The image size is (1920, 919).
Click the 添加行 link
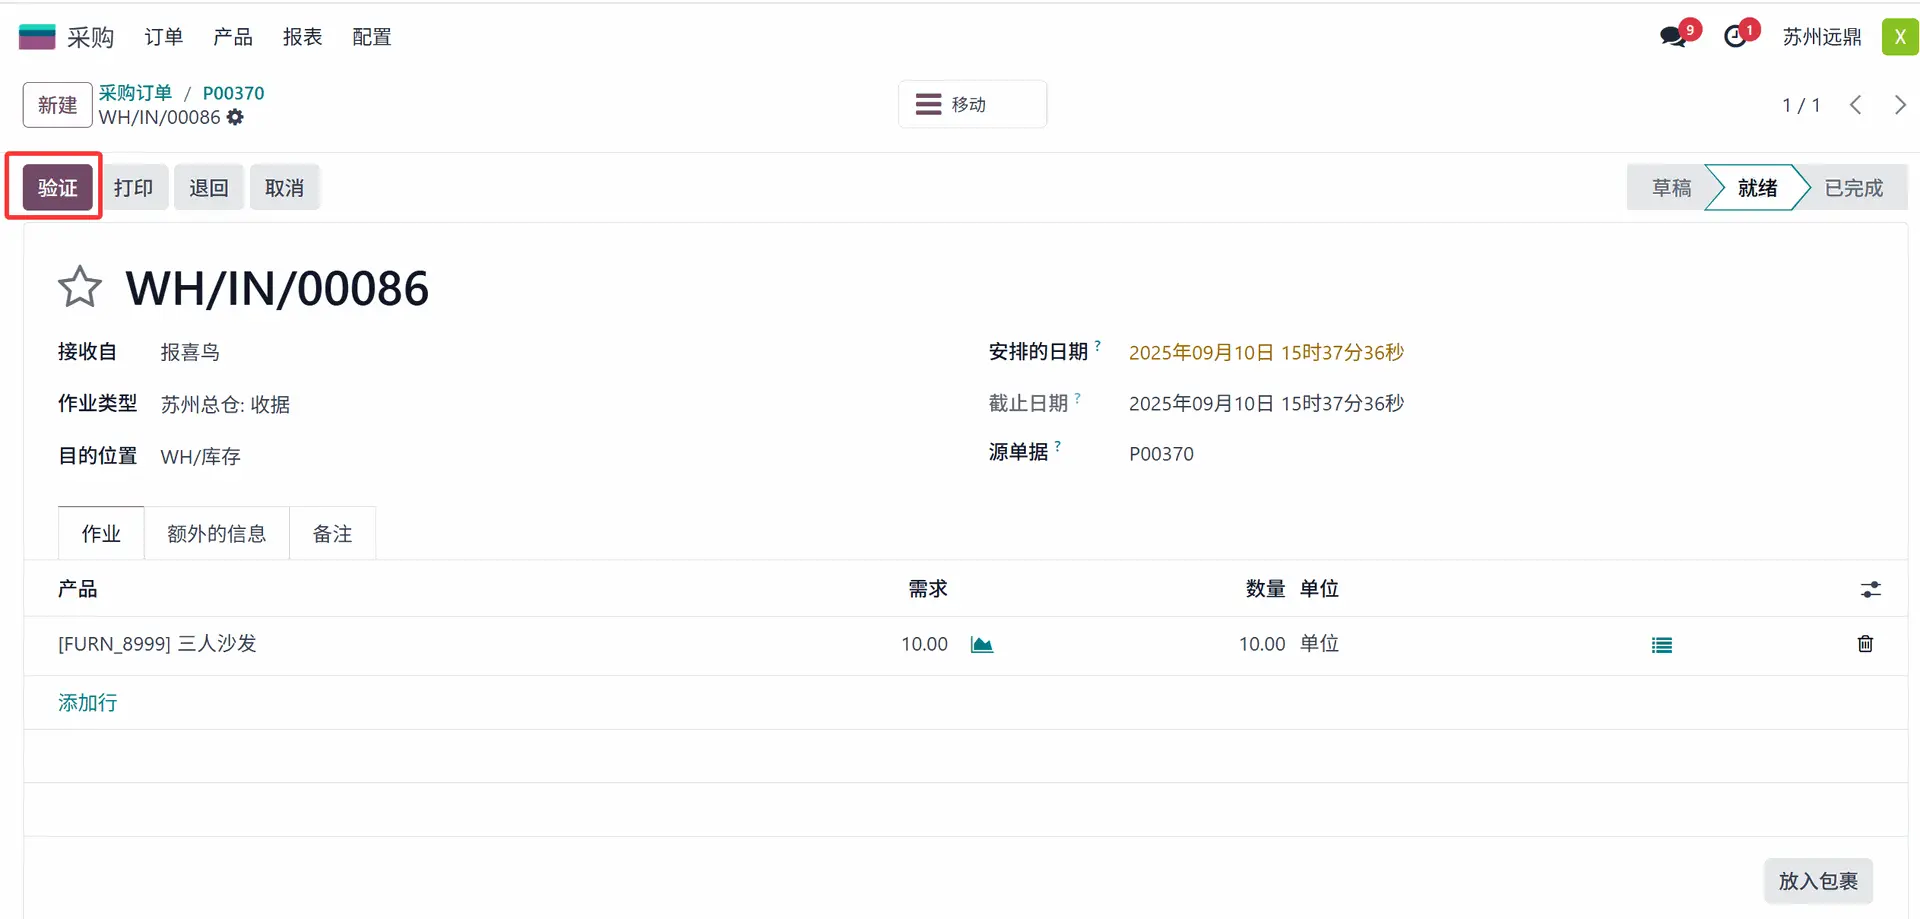pyautogui.click(x=88, y=703)
